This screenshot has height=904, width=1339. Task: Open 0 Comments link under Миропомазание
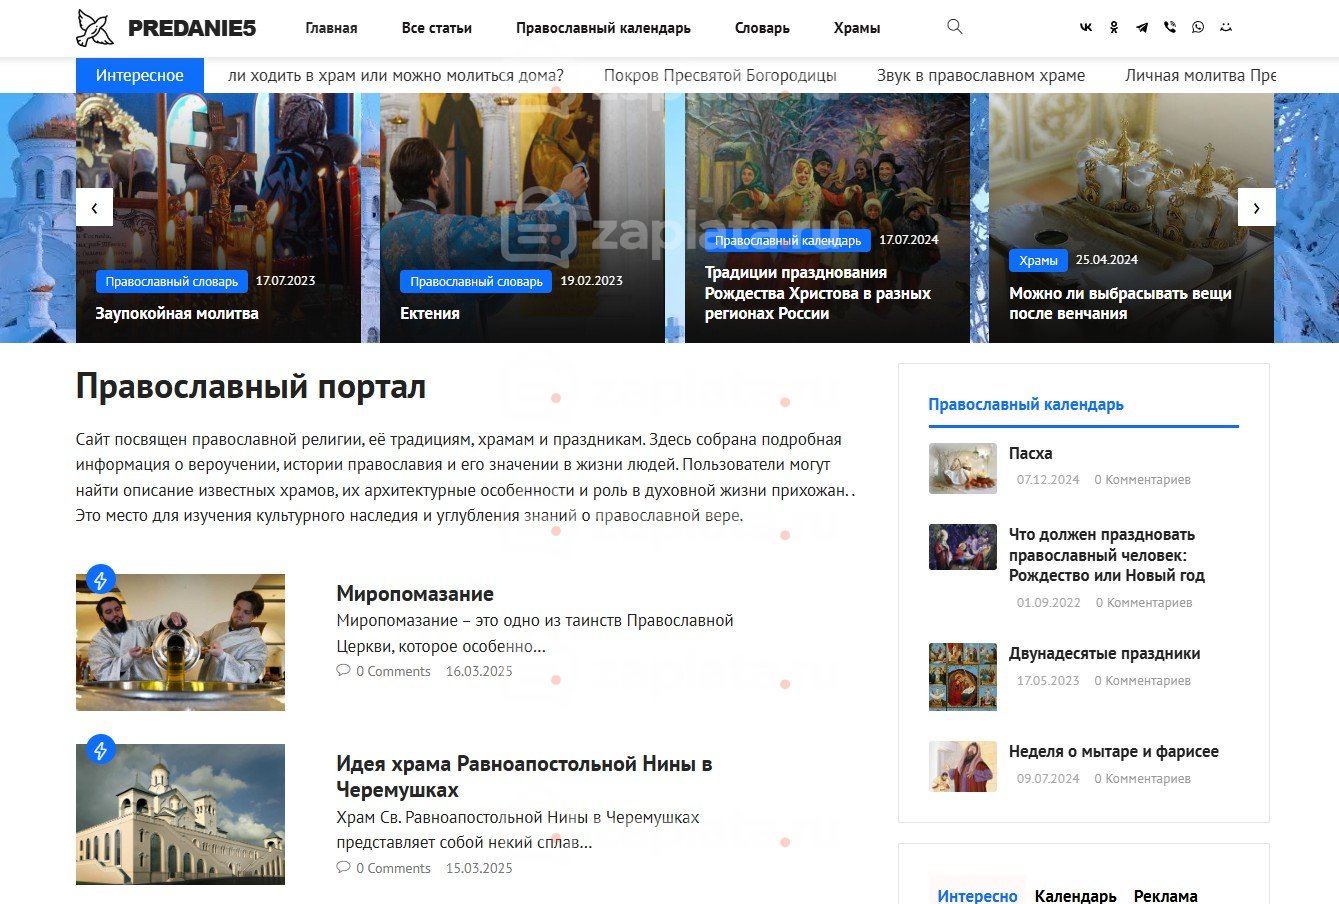(393, 671)
